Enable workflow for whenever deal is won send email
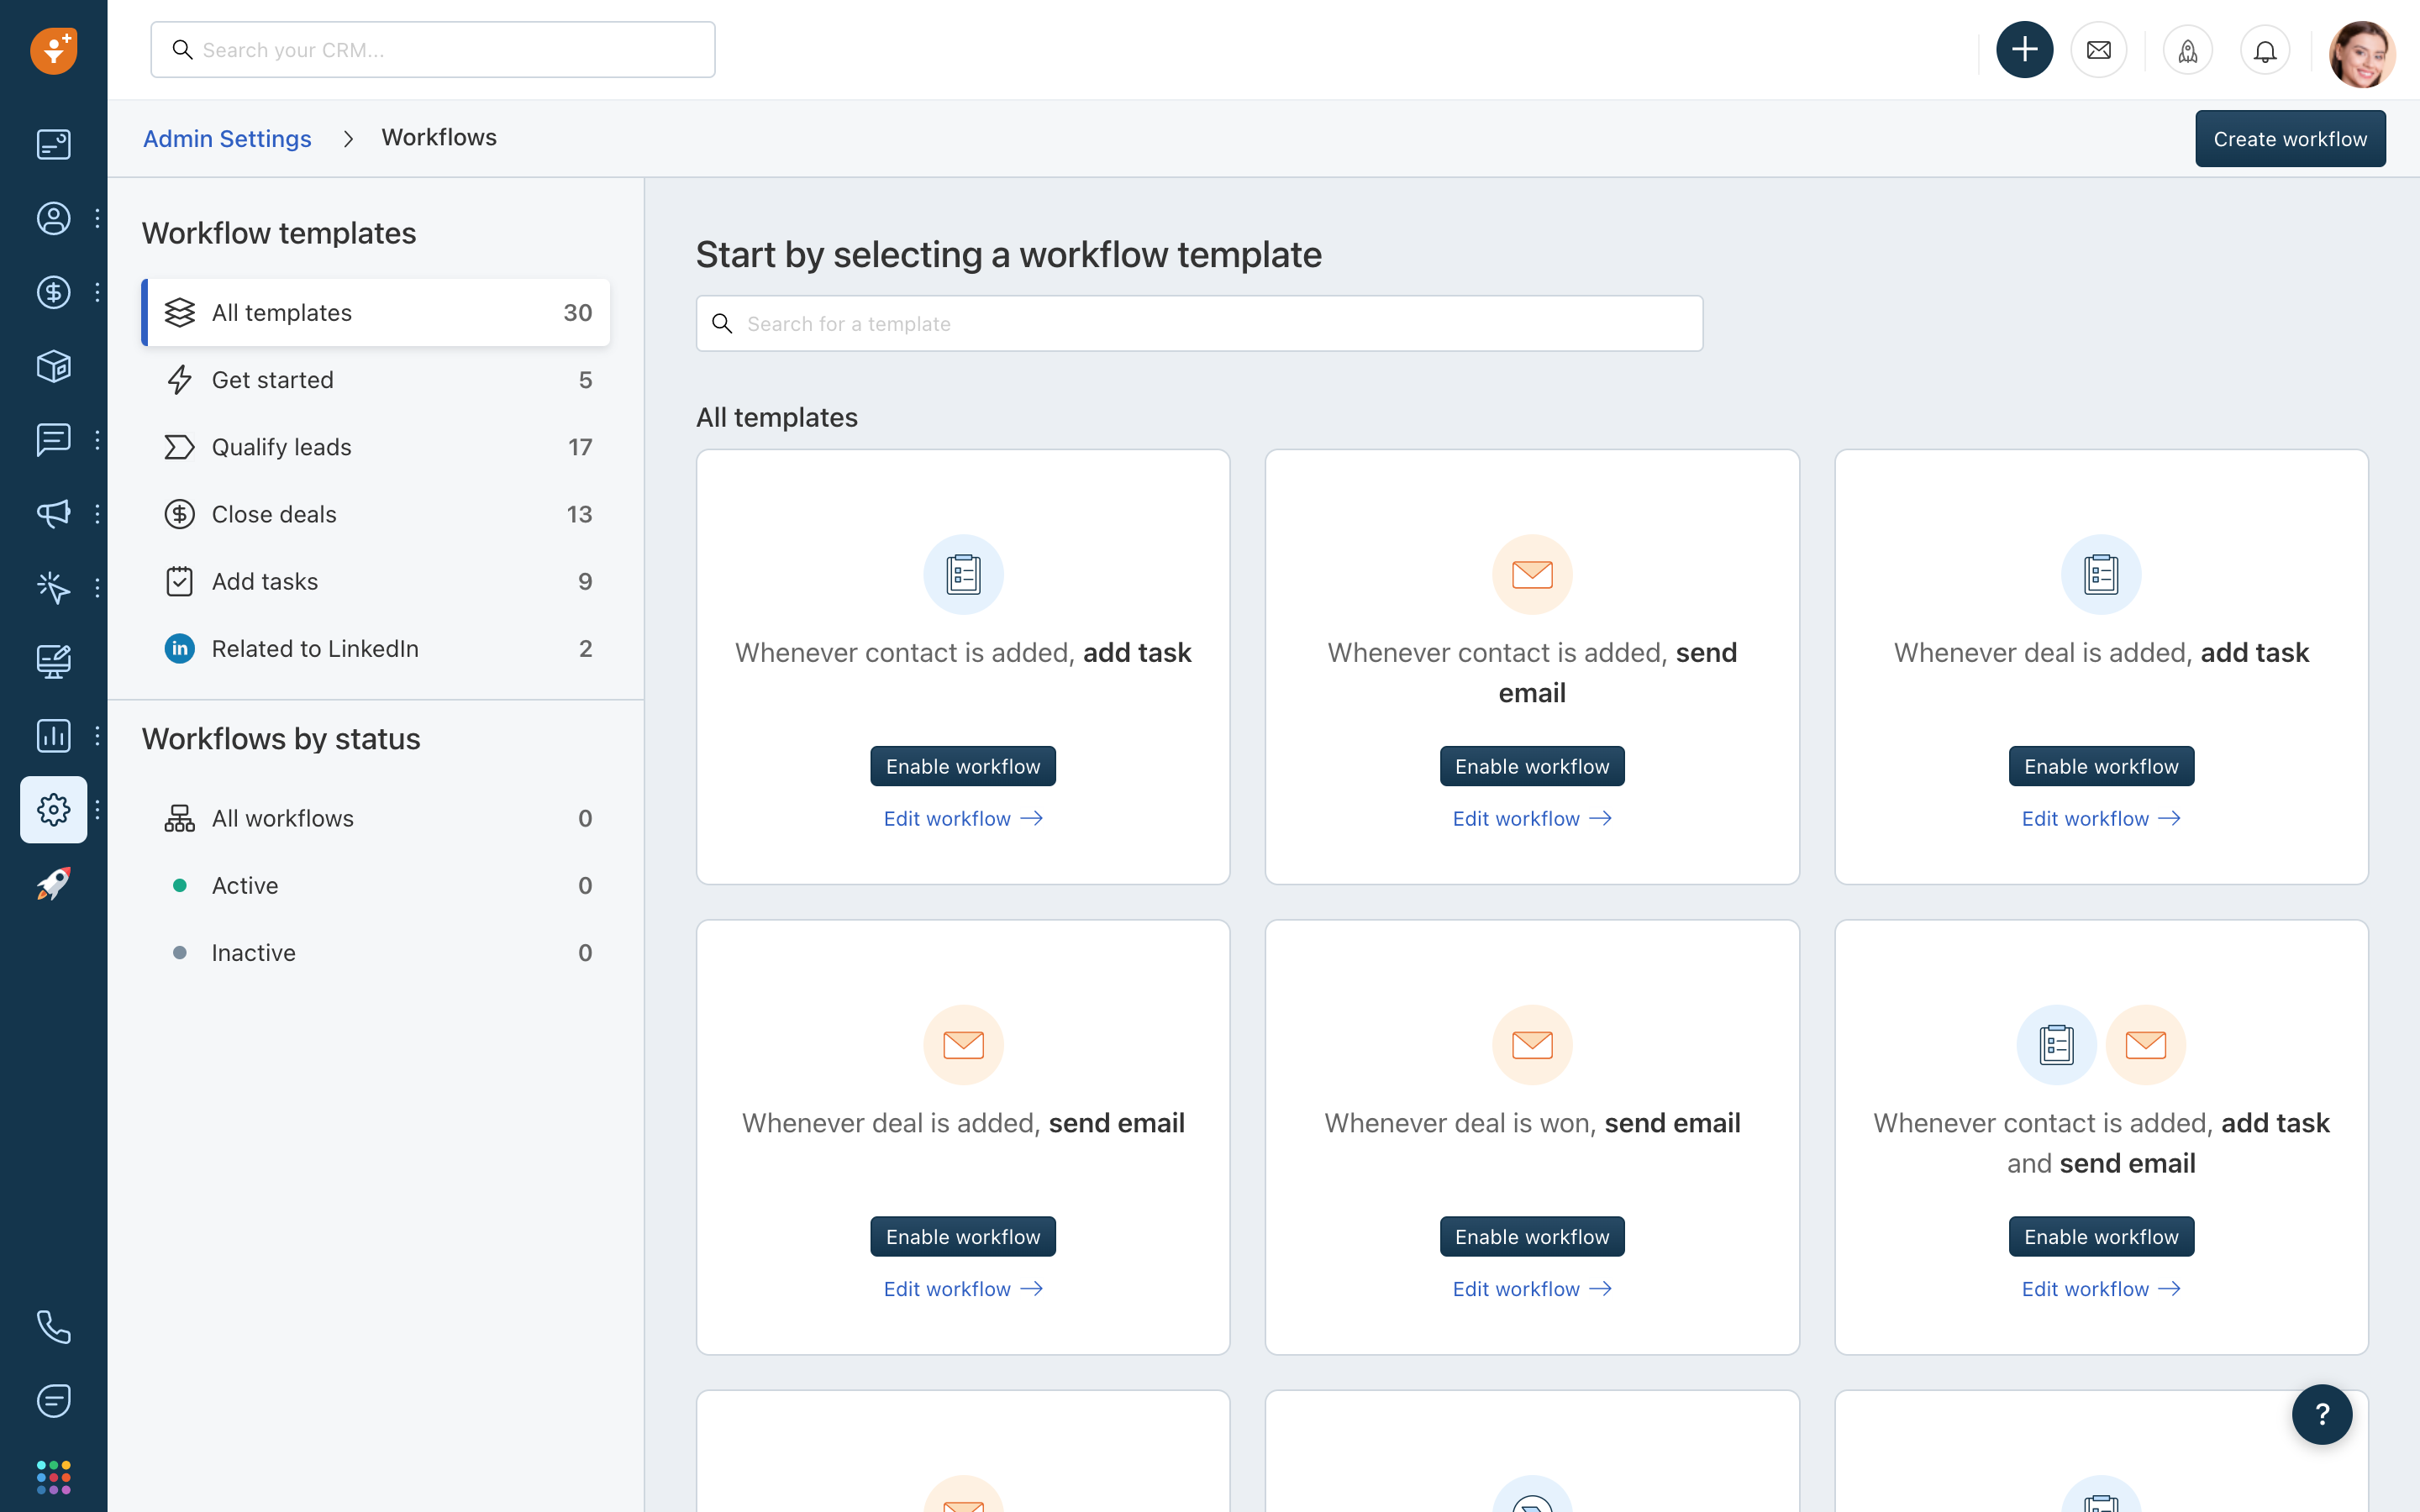The image size is (2420, 1512). pyautogui.click(x=1532, y=1236)
